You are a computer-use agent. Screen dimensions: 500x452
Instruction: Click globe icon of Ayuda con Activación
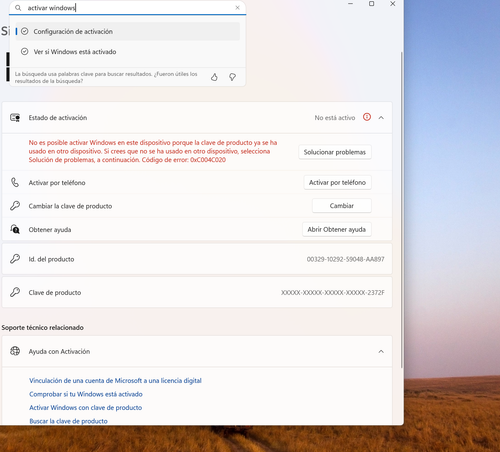(15, 351)
